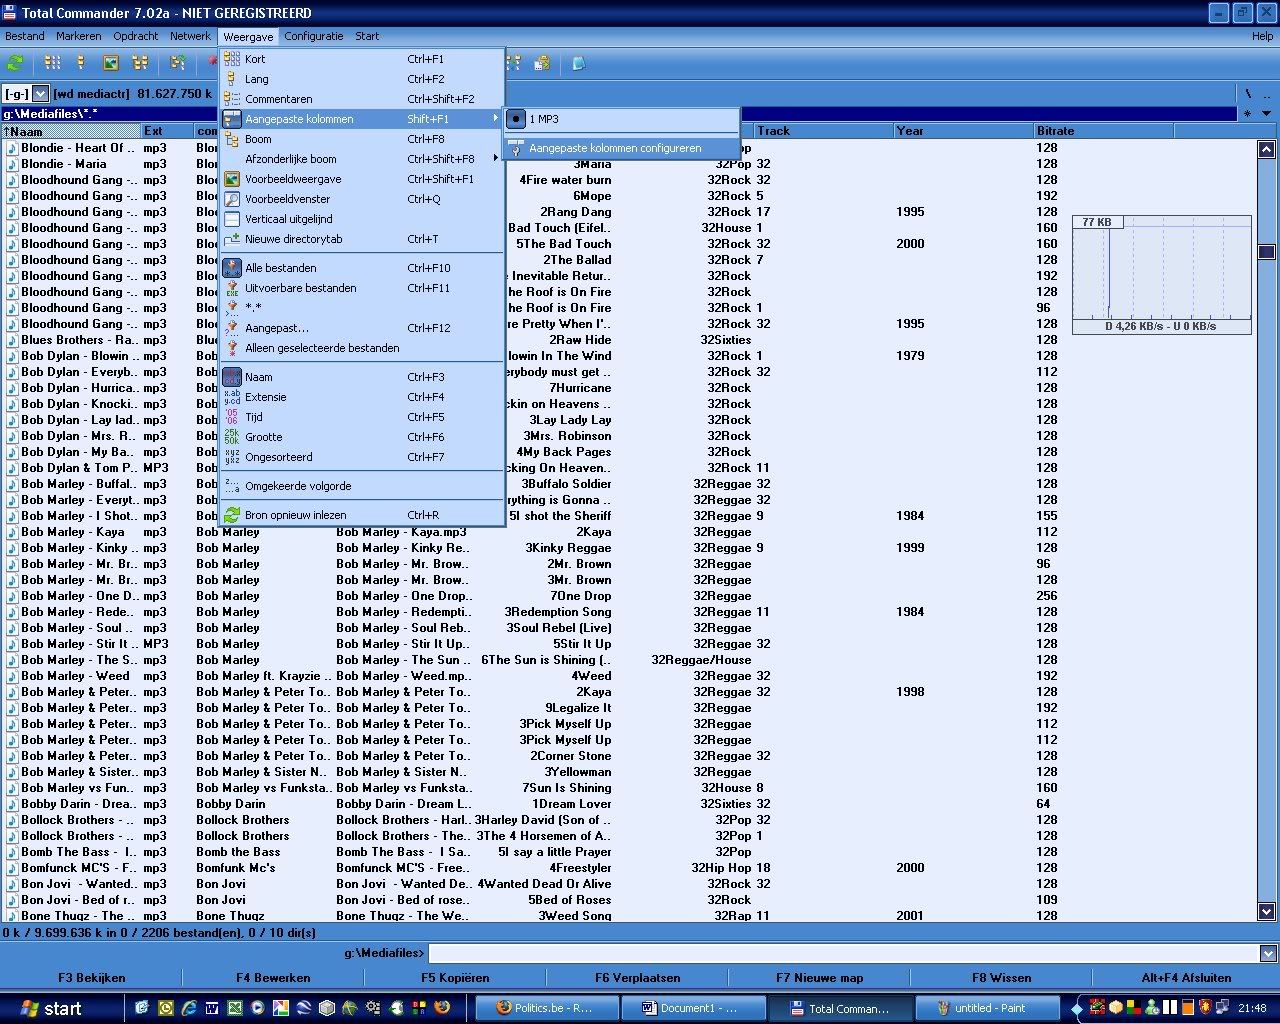Toggle Alleen geselecteerde bestanden
The height and width of the screenshot is (1024, 1280).
[x=362, y=348]
